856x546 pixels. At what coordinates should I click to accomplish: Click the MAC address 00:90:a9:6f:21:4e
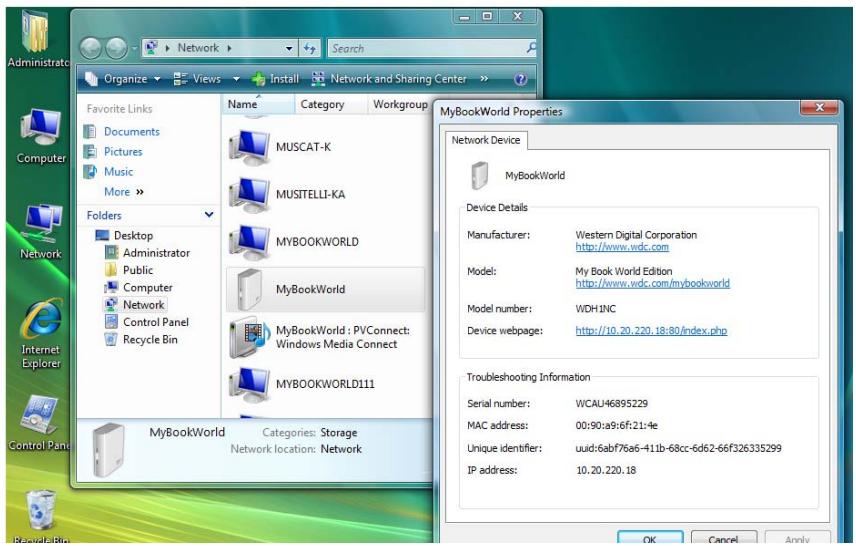click(x=616, y=425)
